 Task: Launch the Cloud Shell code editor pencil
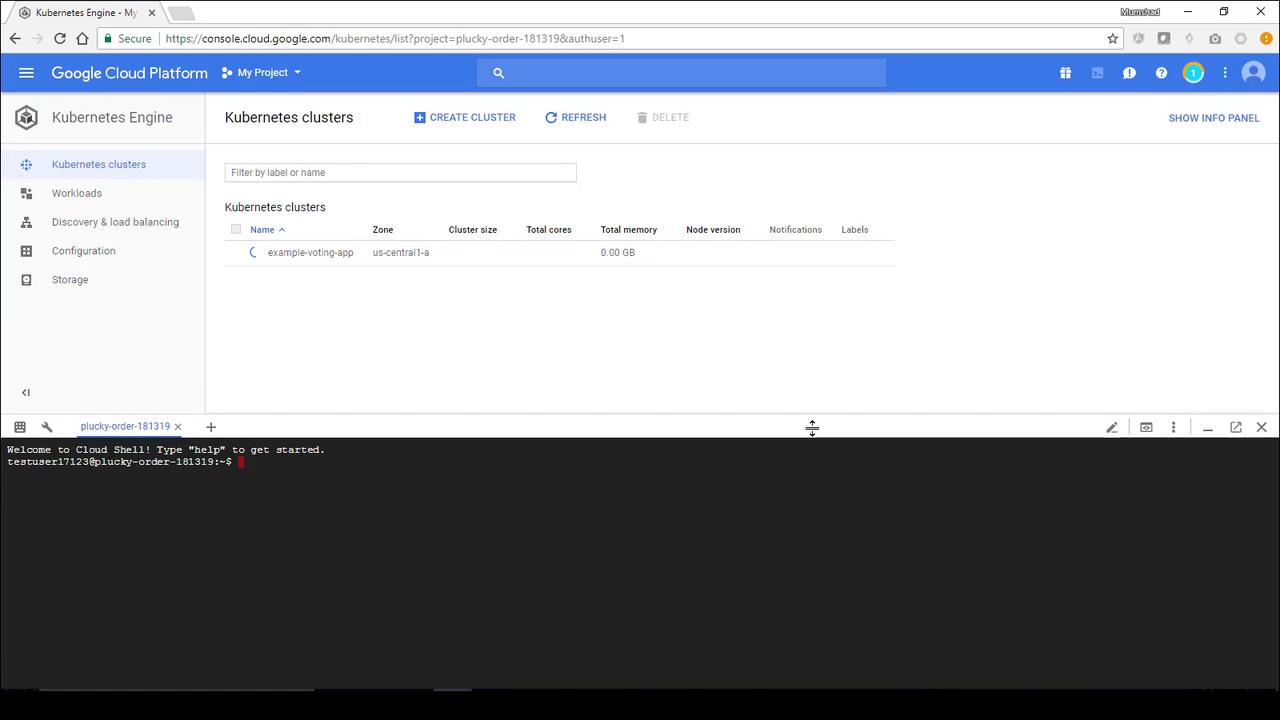[x=1112, y=427]
